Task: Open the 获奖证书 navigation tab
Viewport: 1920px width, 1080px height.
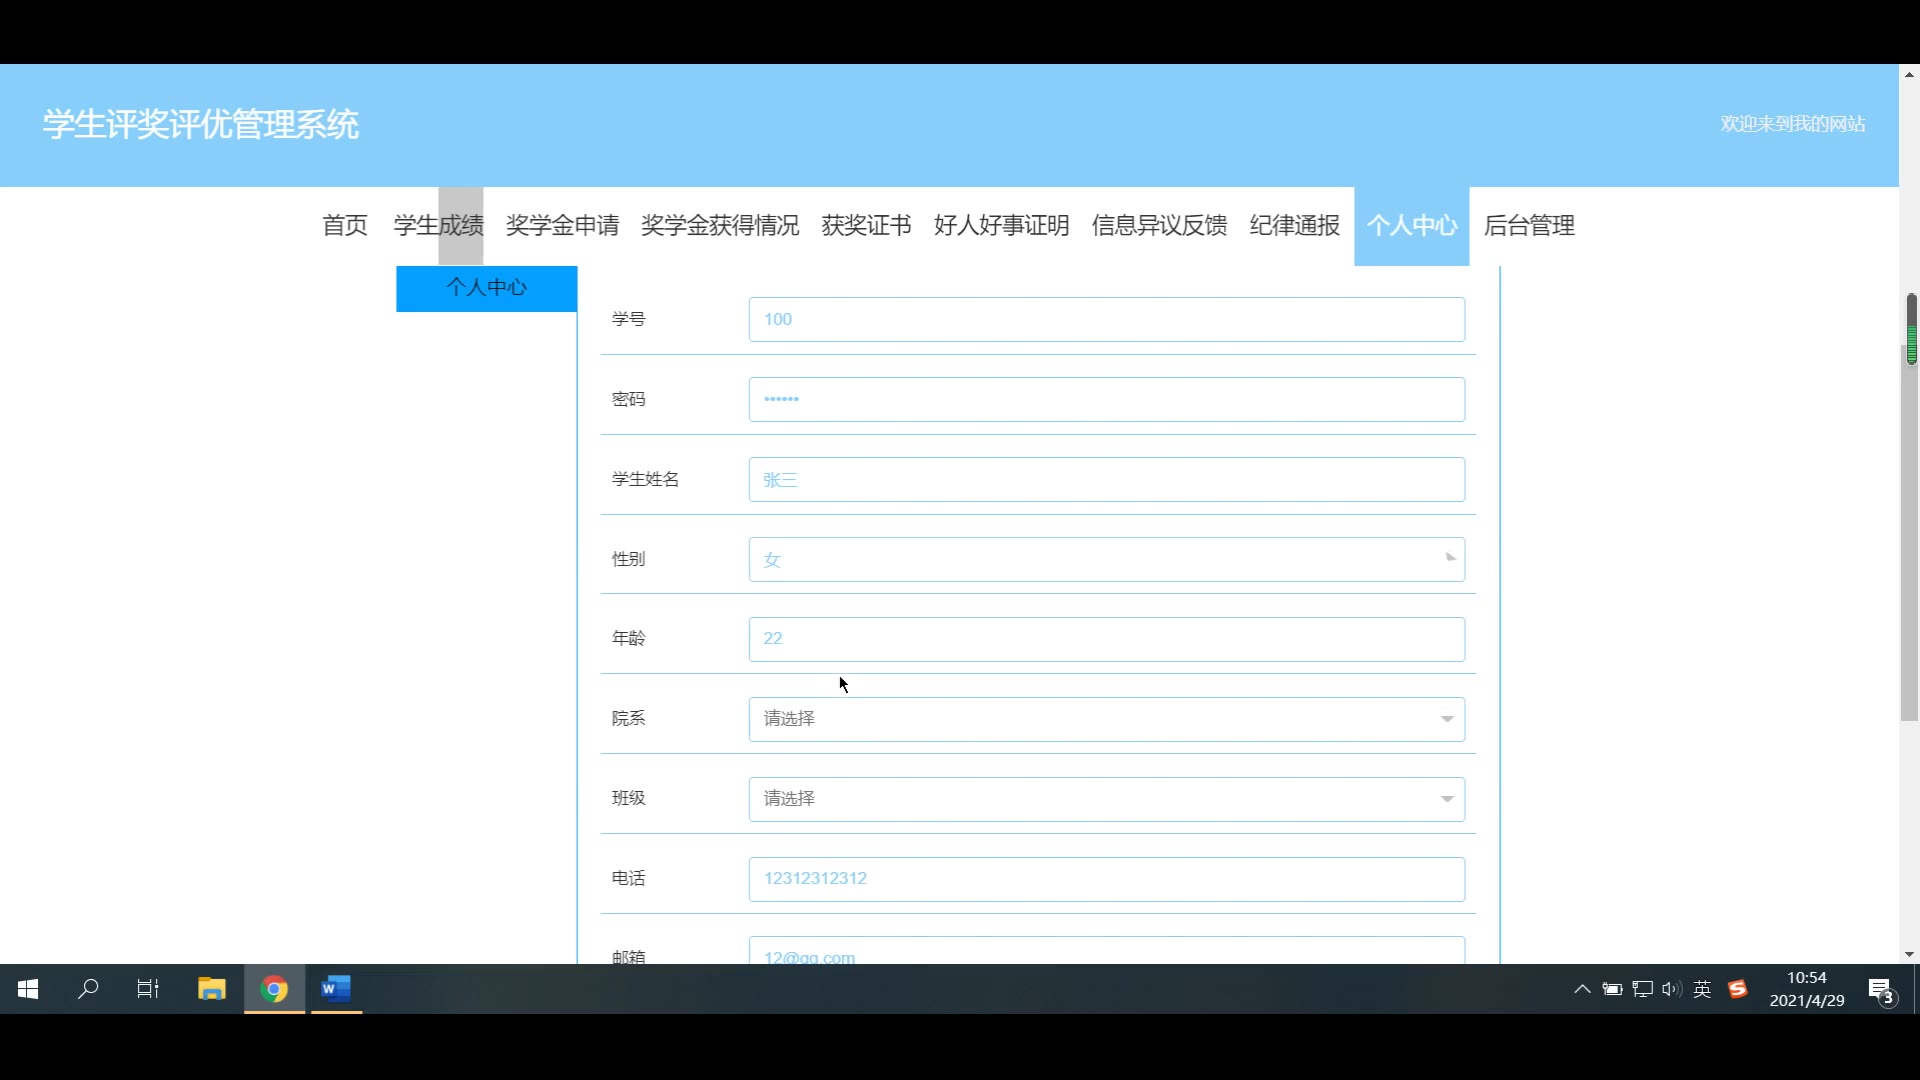Action: click(x=866, y=226)
